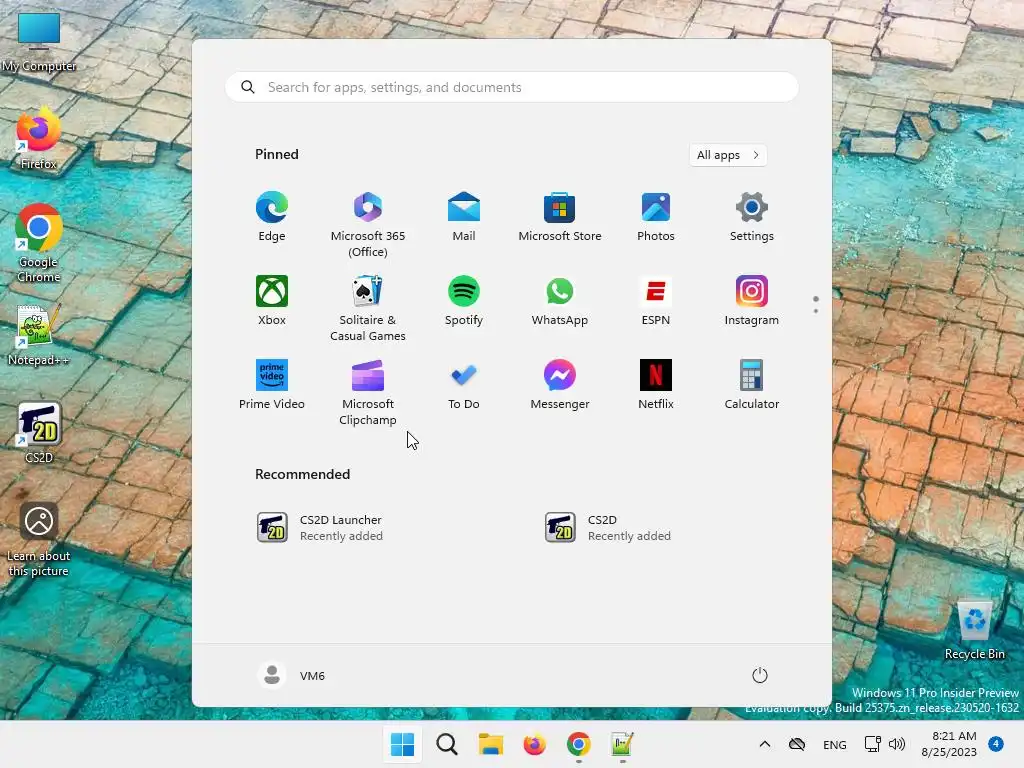Click the volume speaker tray icon
1024x768 pixels.
coord(897,744)
